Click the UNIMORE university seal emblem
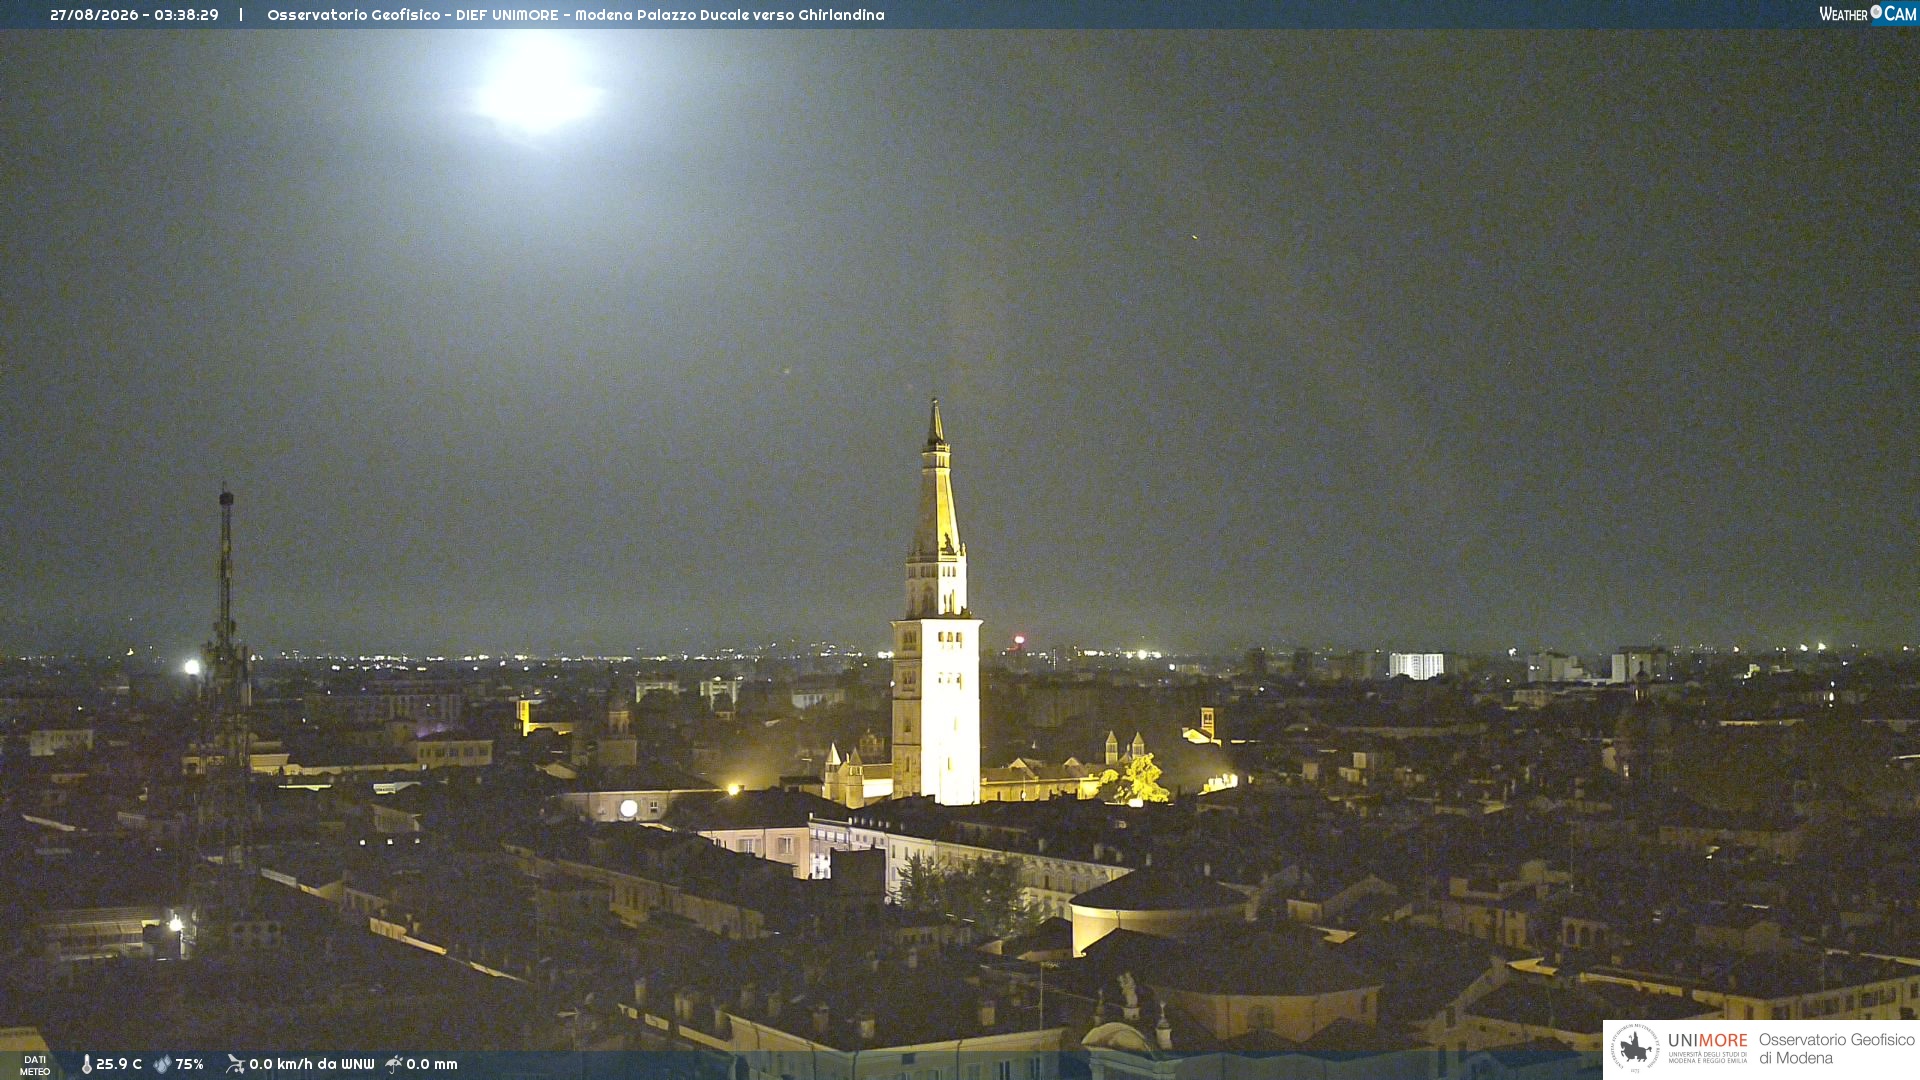 (1635, 1048)
